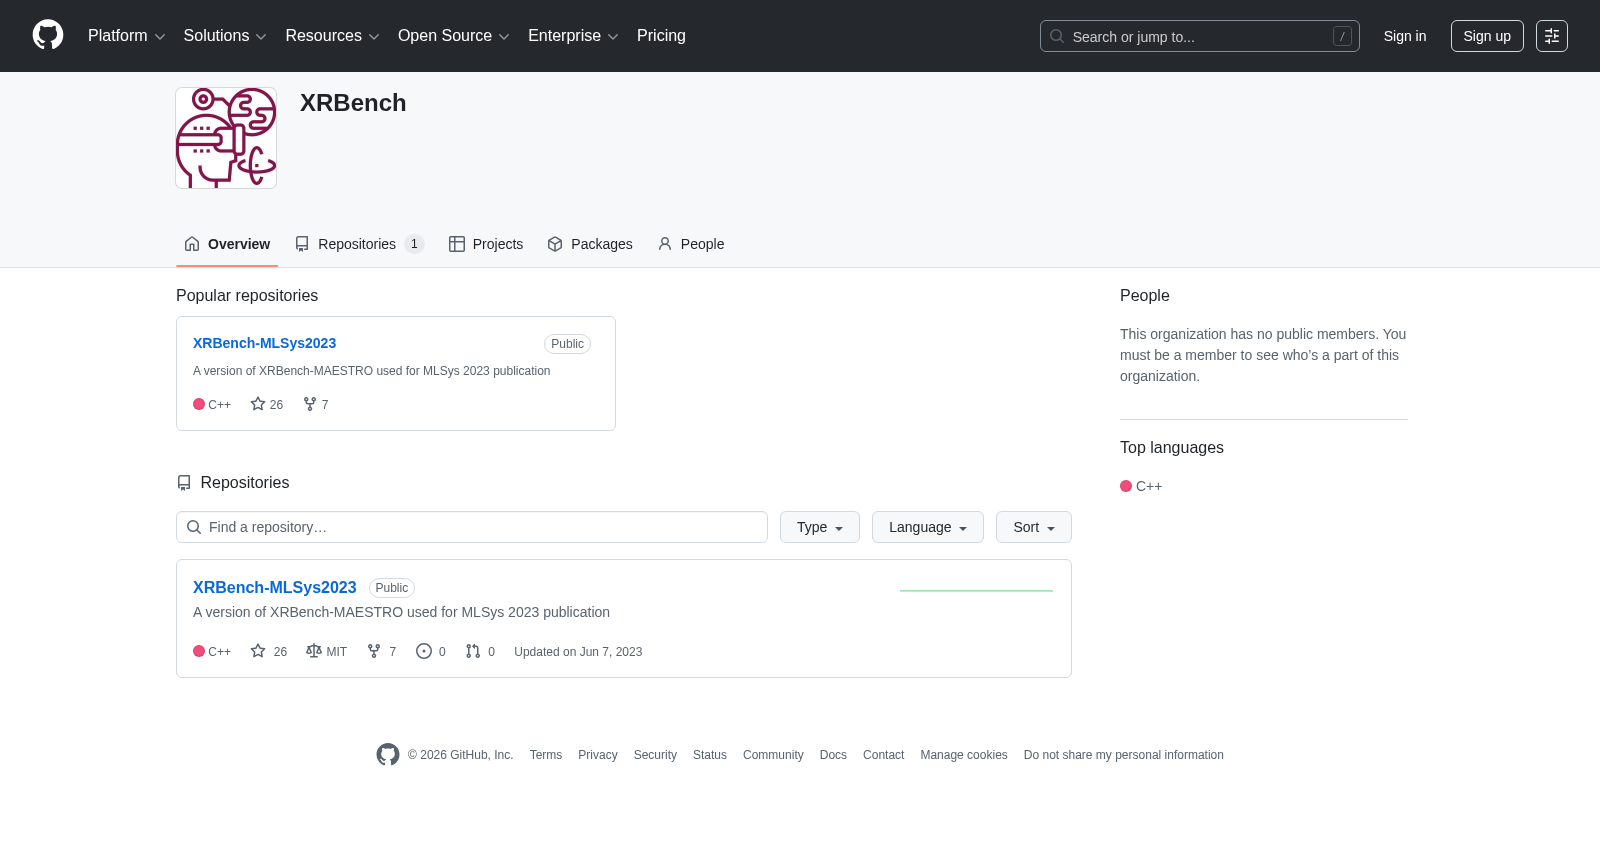This screenshot has width=1600, height=861.
Task: Open the Sort dropdown
Action: click(x=1034, y=527)
